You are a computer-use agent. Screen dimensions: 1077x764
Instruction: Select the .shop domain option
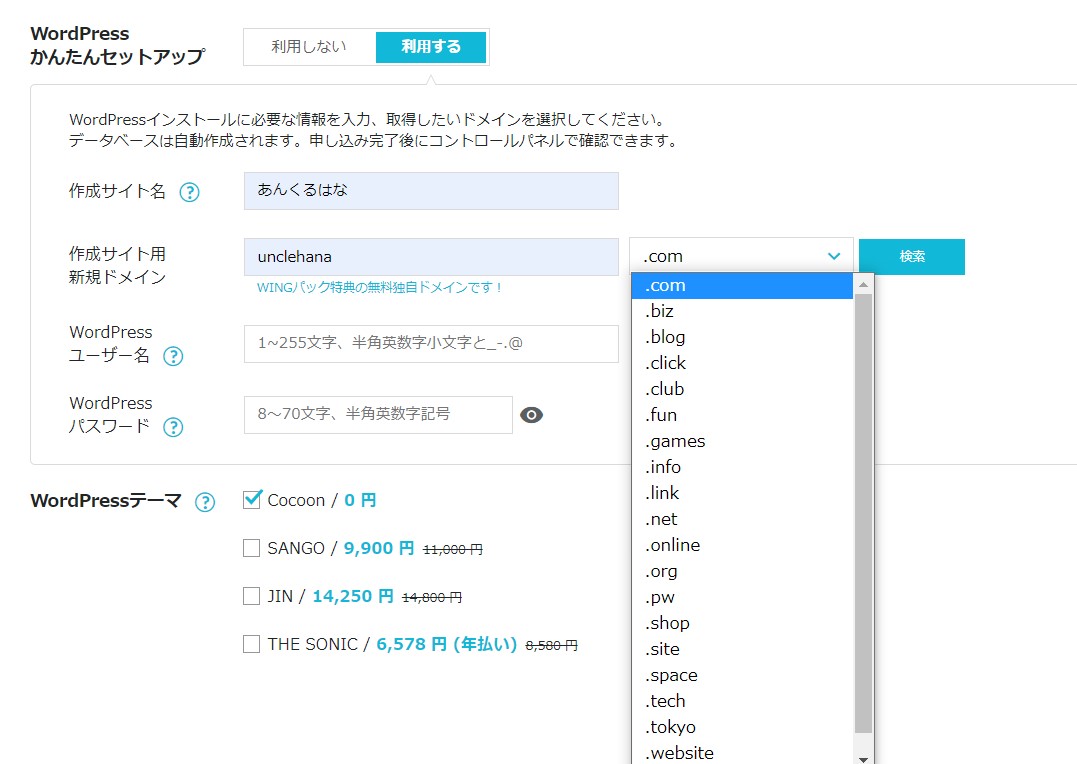coord(742,623)
